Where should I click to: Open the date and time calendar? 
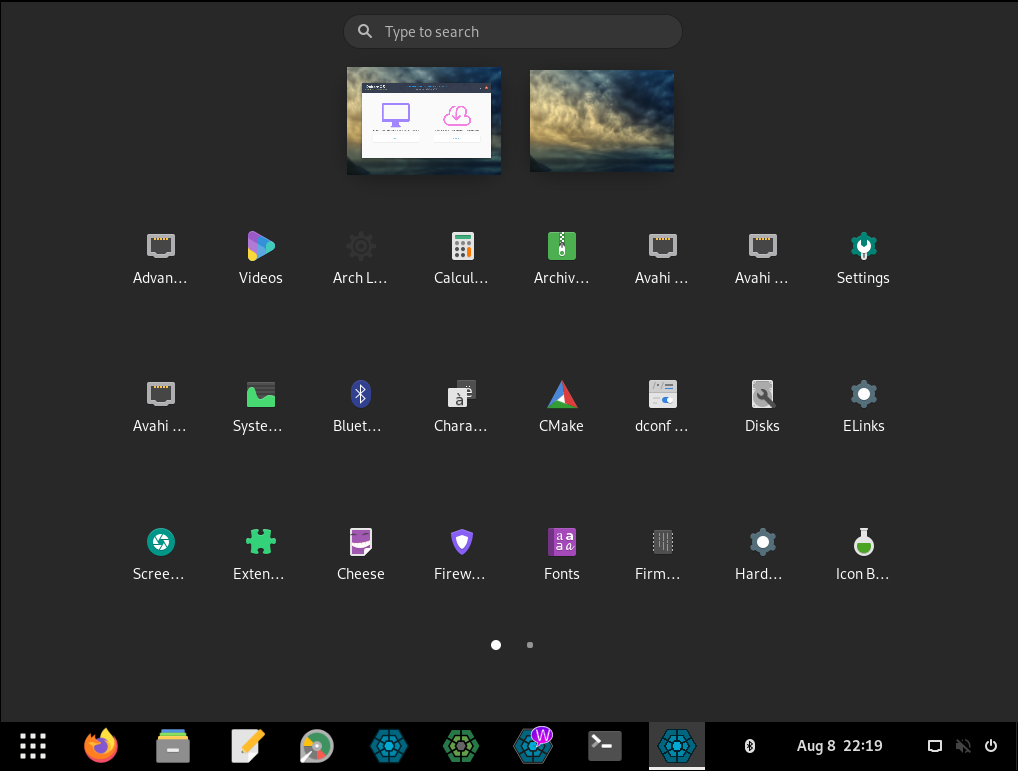pyautogui.click(x=839, y=746)
